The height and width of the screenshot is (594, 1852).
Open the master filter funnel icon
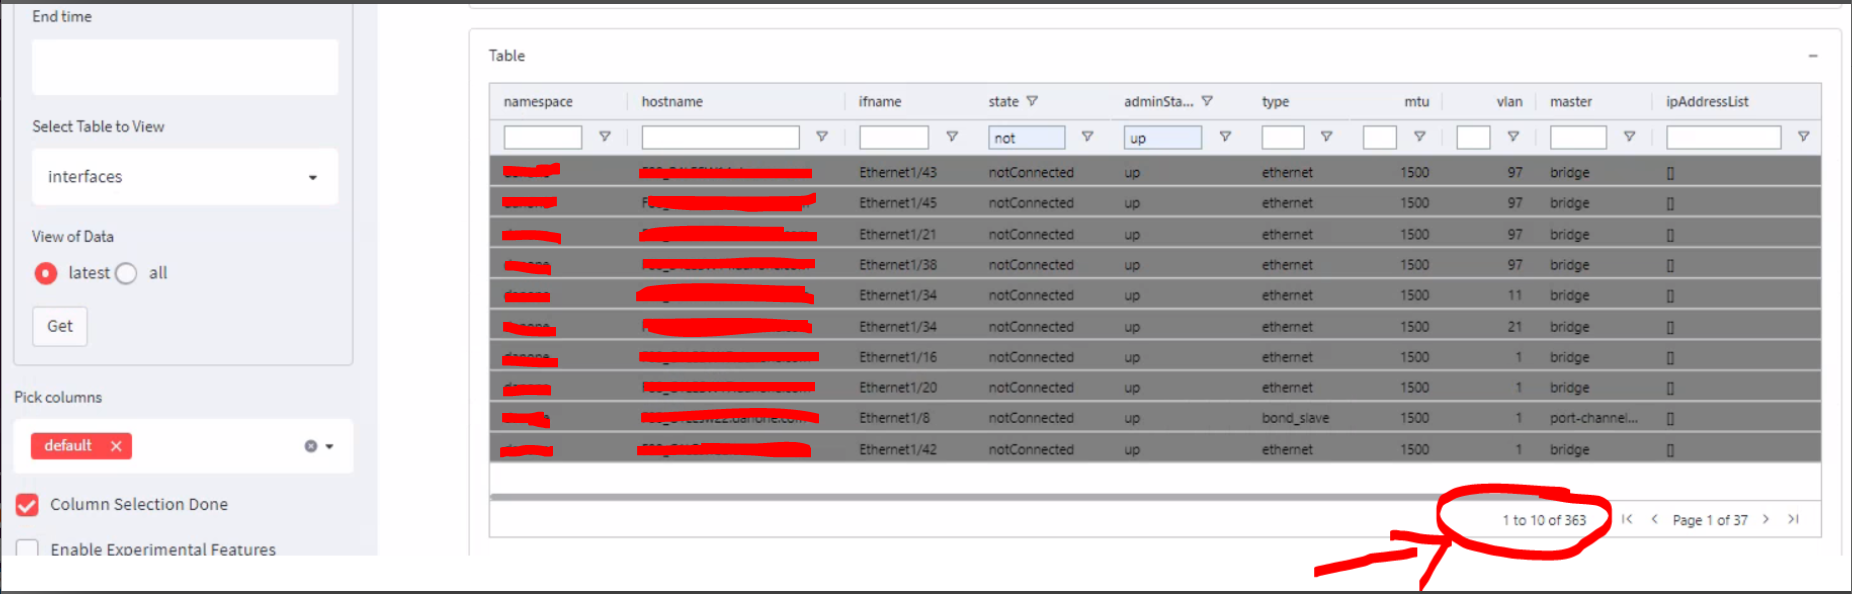(x=1629, y=137)
